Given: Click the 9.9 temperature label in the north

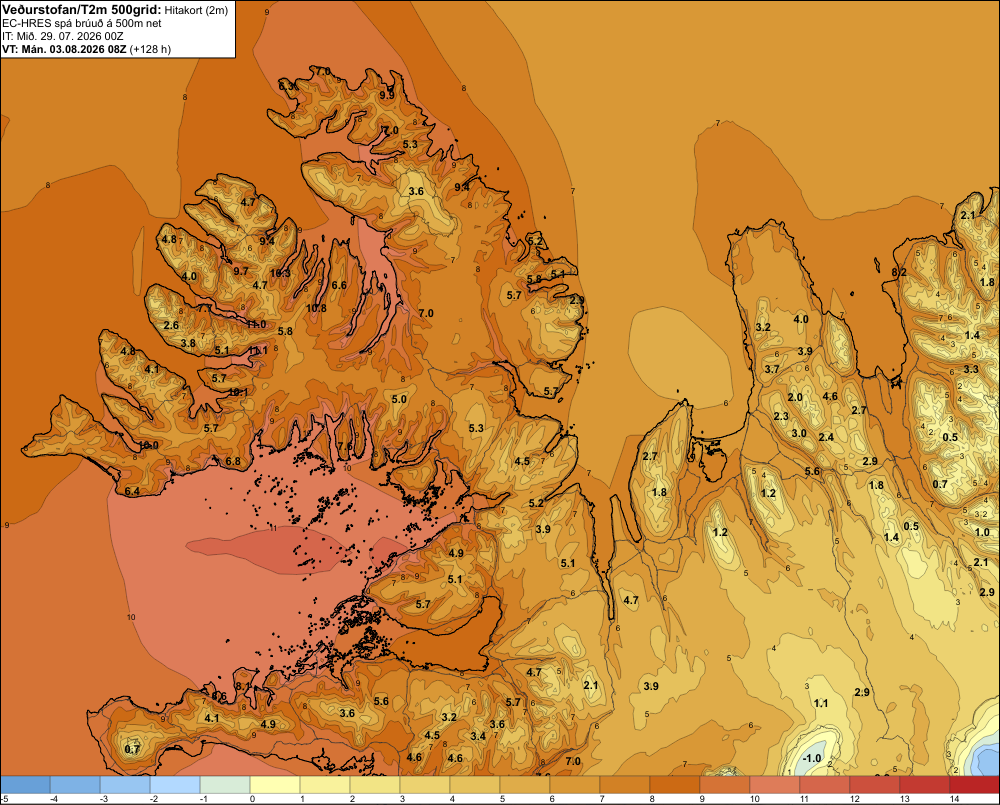Looking at the screenshot, I should pos(386,95).
